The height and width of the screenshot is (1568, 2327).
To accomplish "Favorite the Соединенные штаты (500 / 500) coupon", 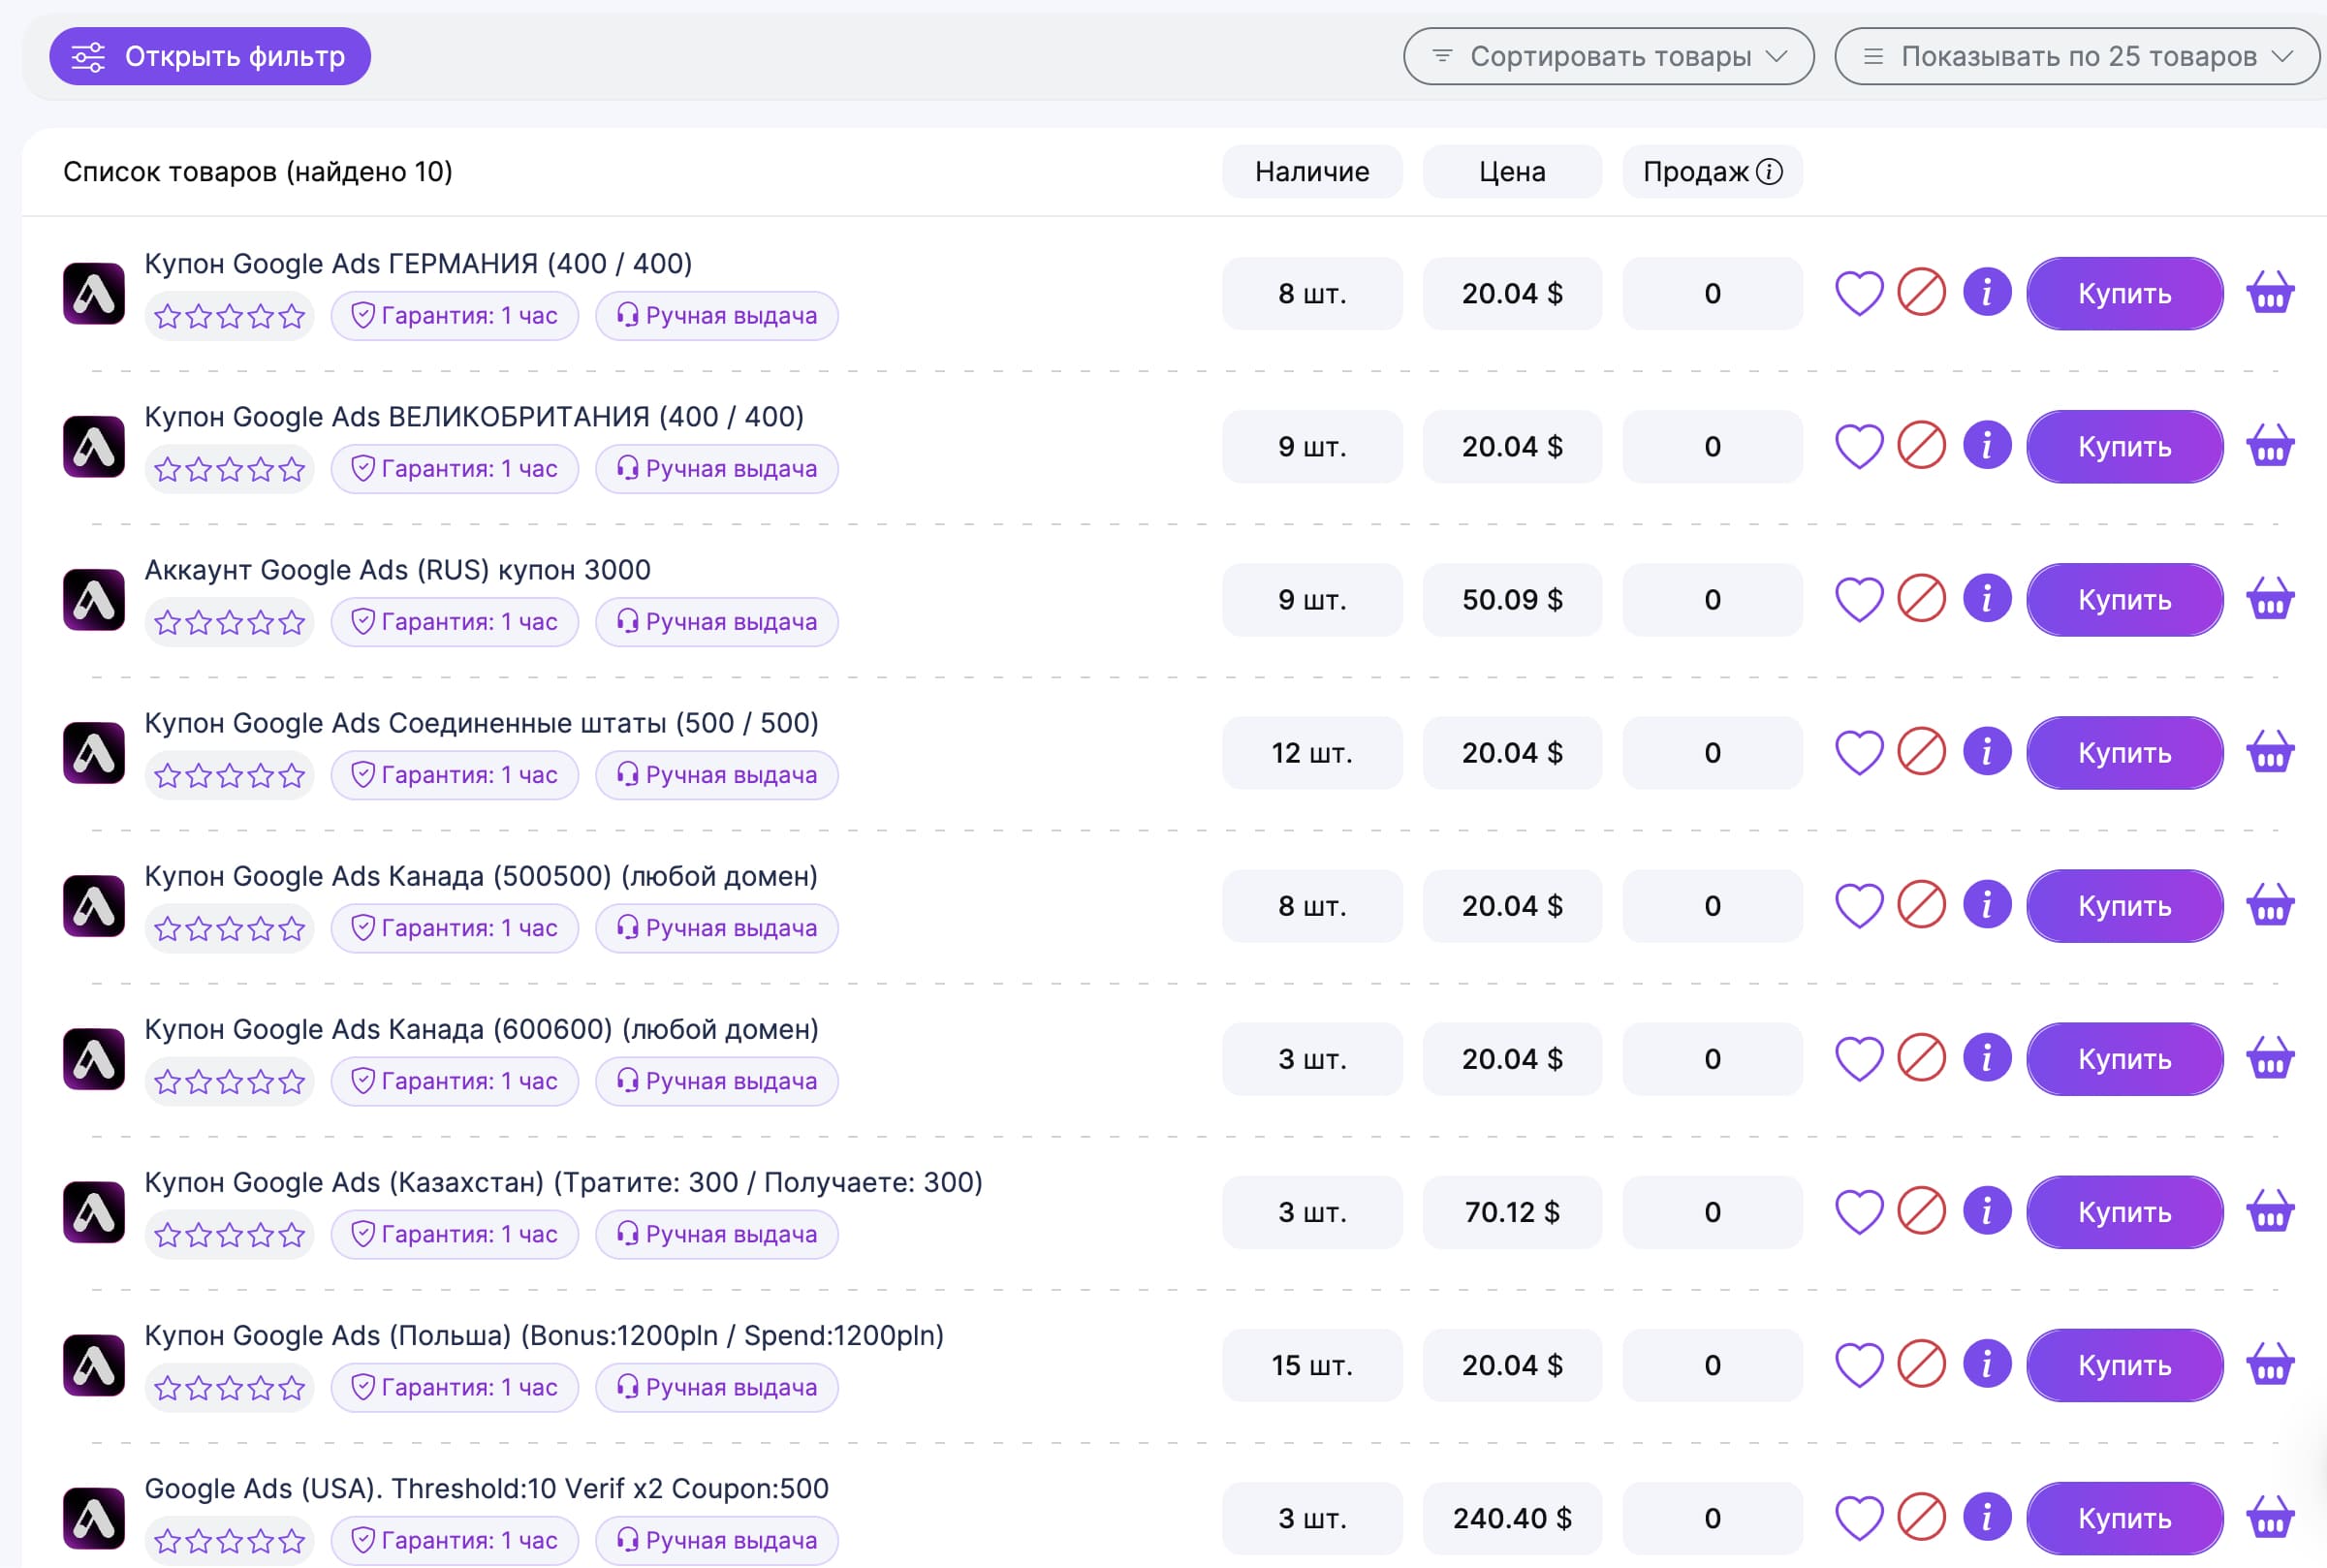I will 1859,753.
